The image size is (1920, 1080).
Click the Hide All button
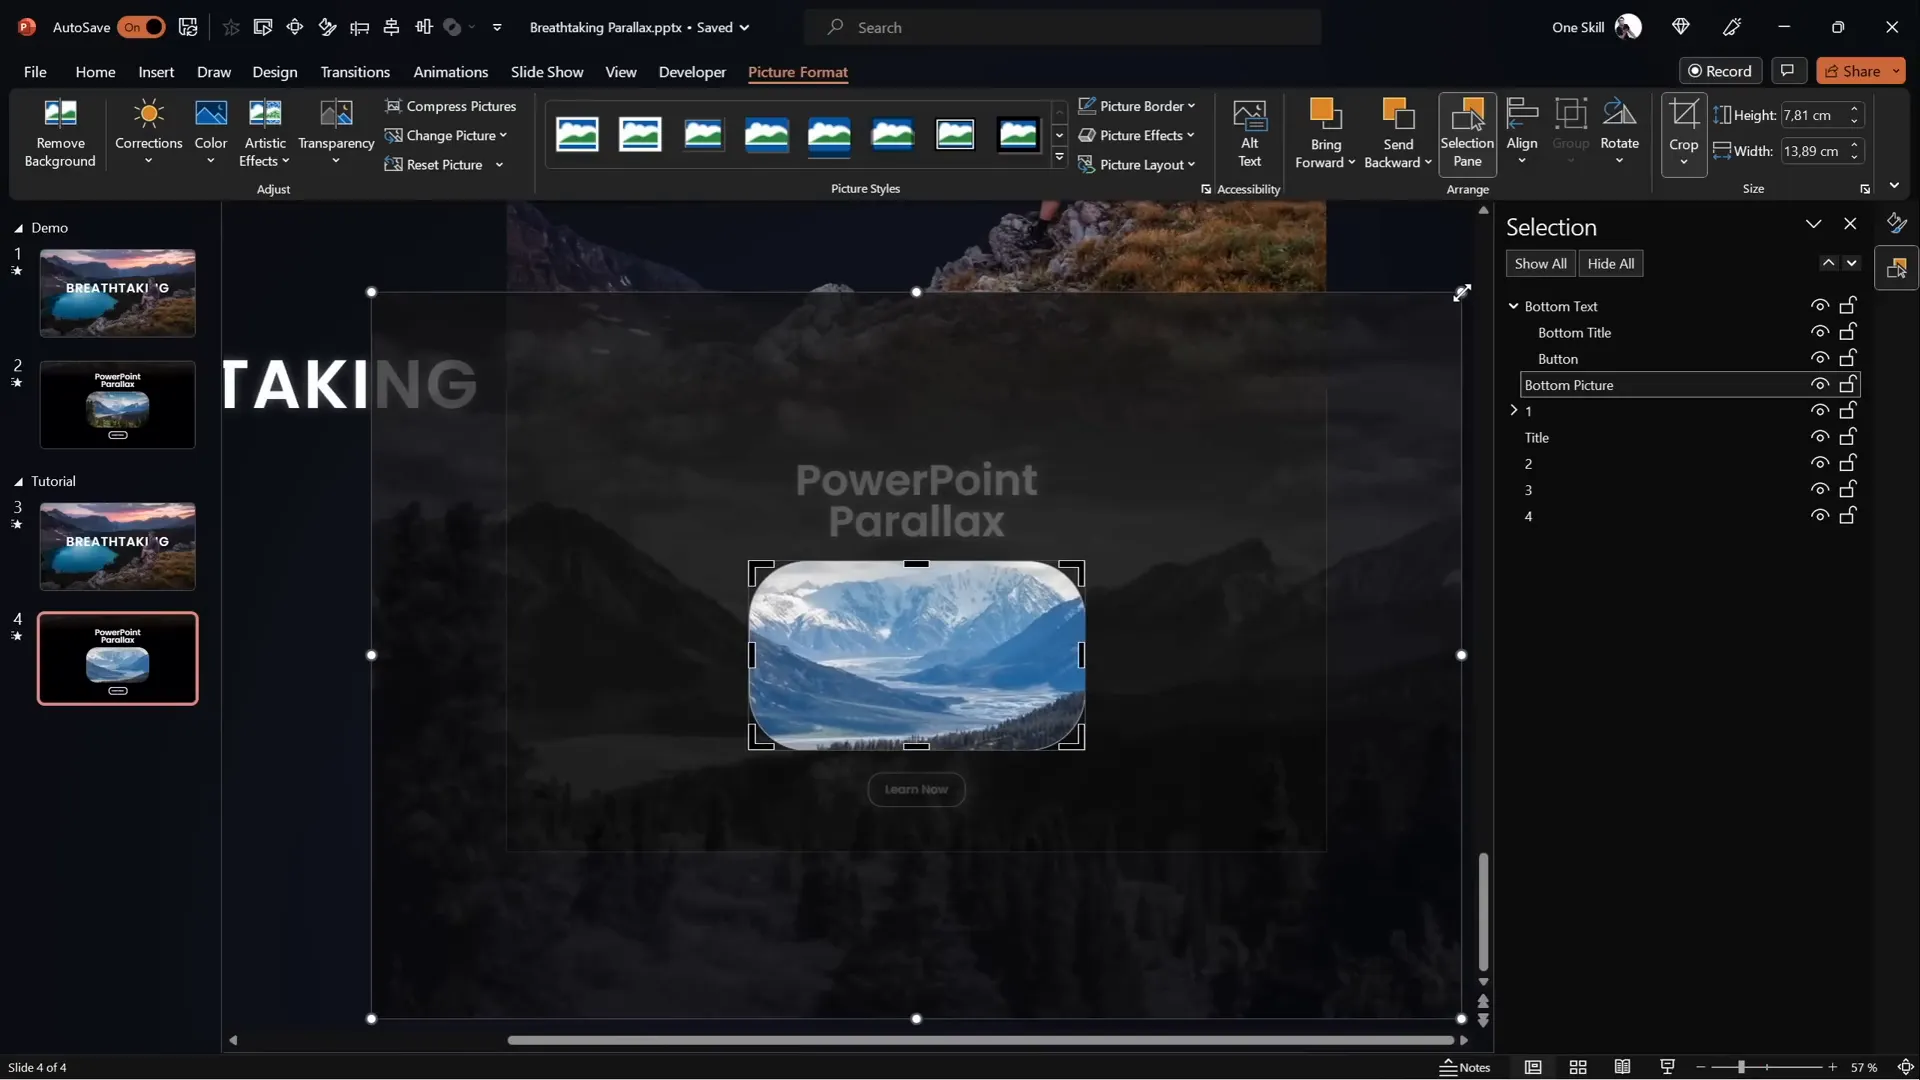1610,263
